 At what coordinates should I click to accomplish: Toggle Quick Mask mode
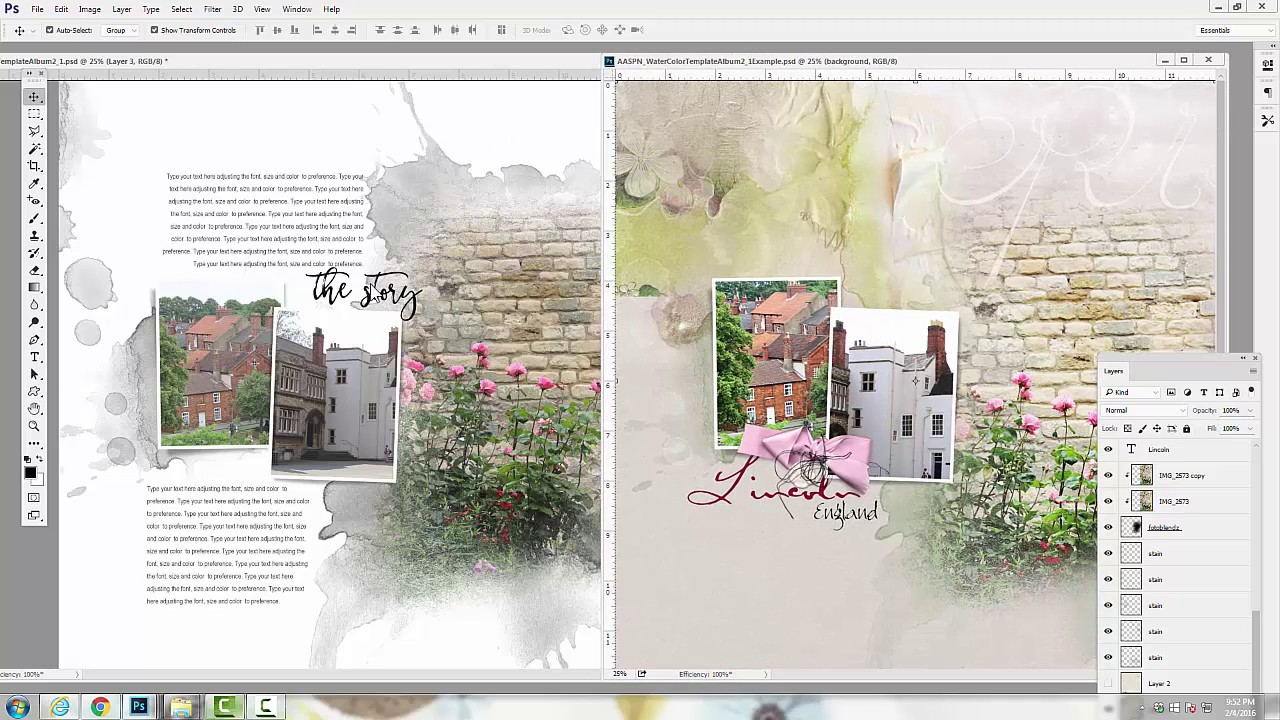coord(34,497)
